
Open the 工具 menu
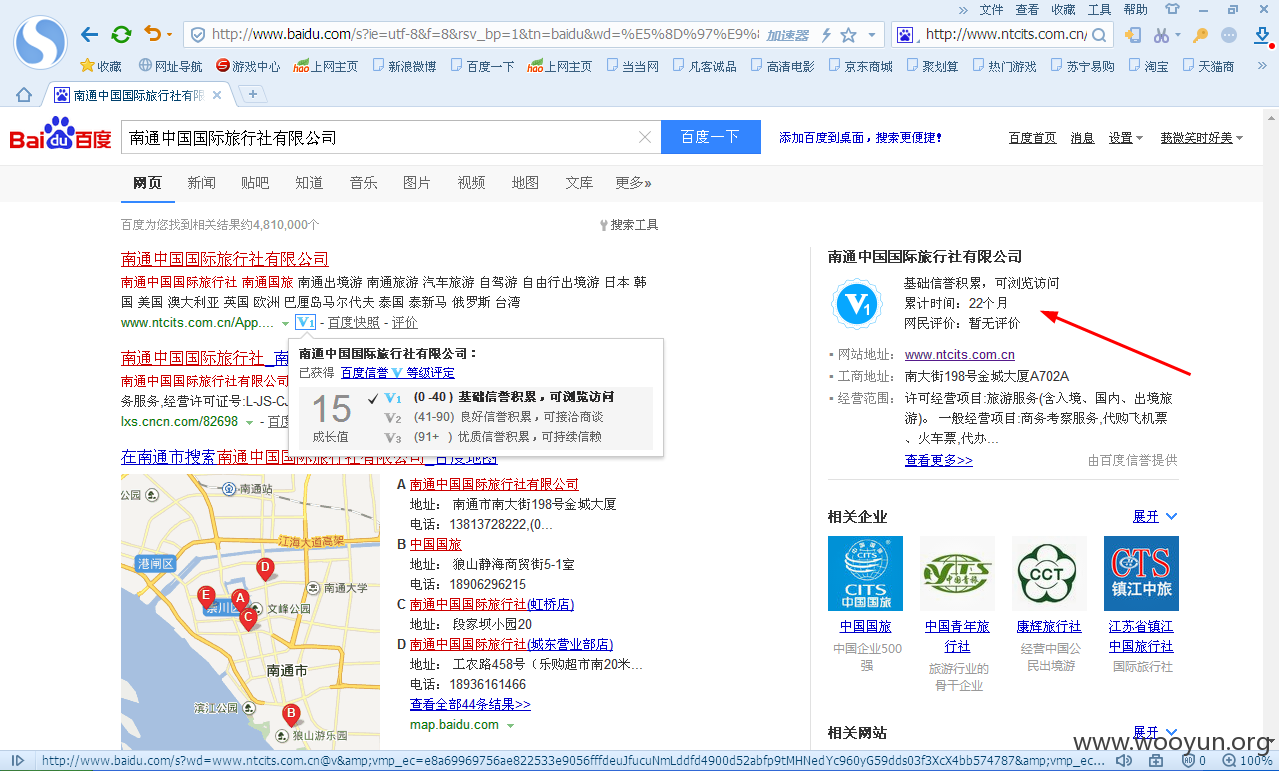coord(1099,9)
